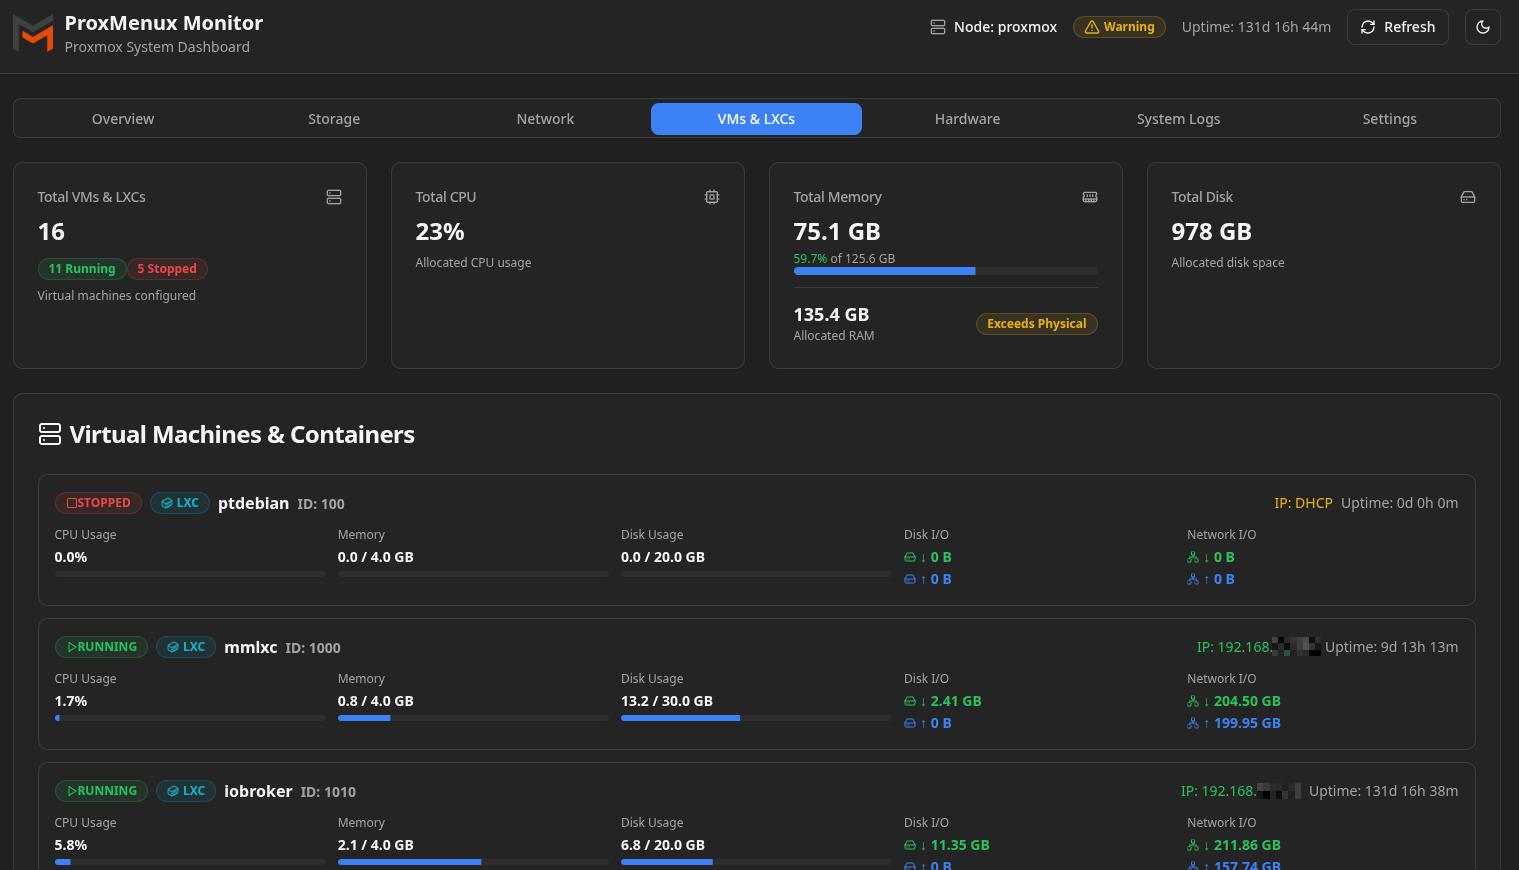Click the memory icon on Total Memory card
The width and height of the screenshot is (1519, 870).
(1090, 197)
